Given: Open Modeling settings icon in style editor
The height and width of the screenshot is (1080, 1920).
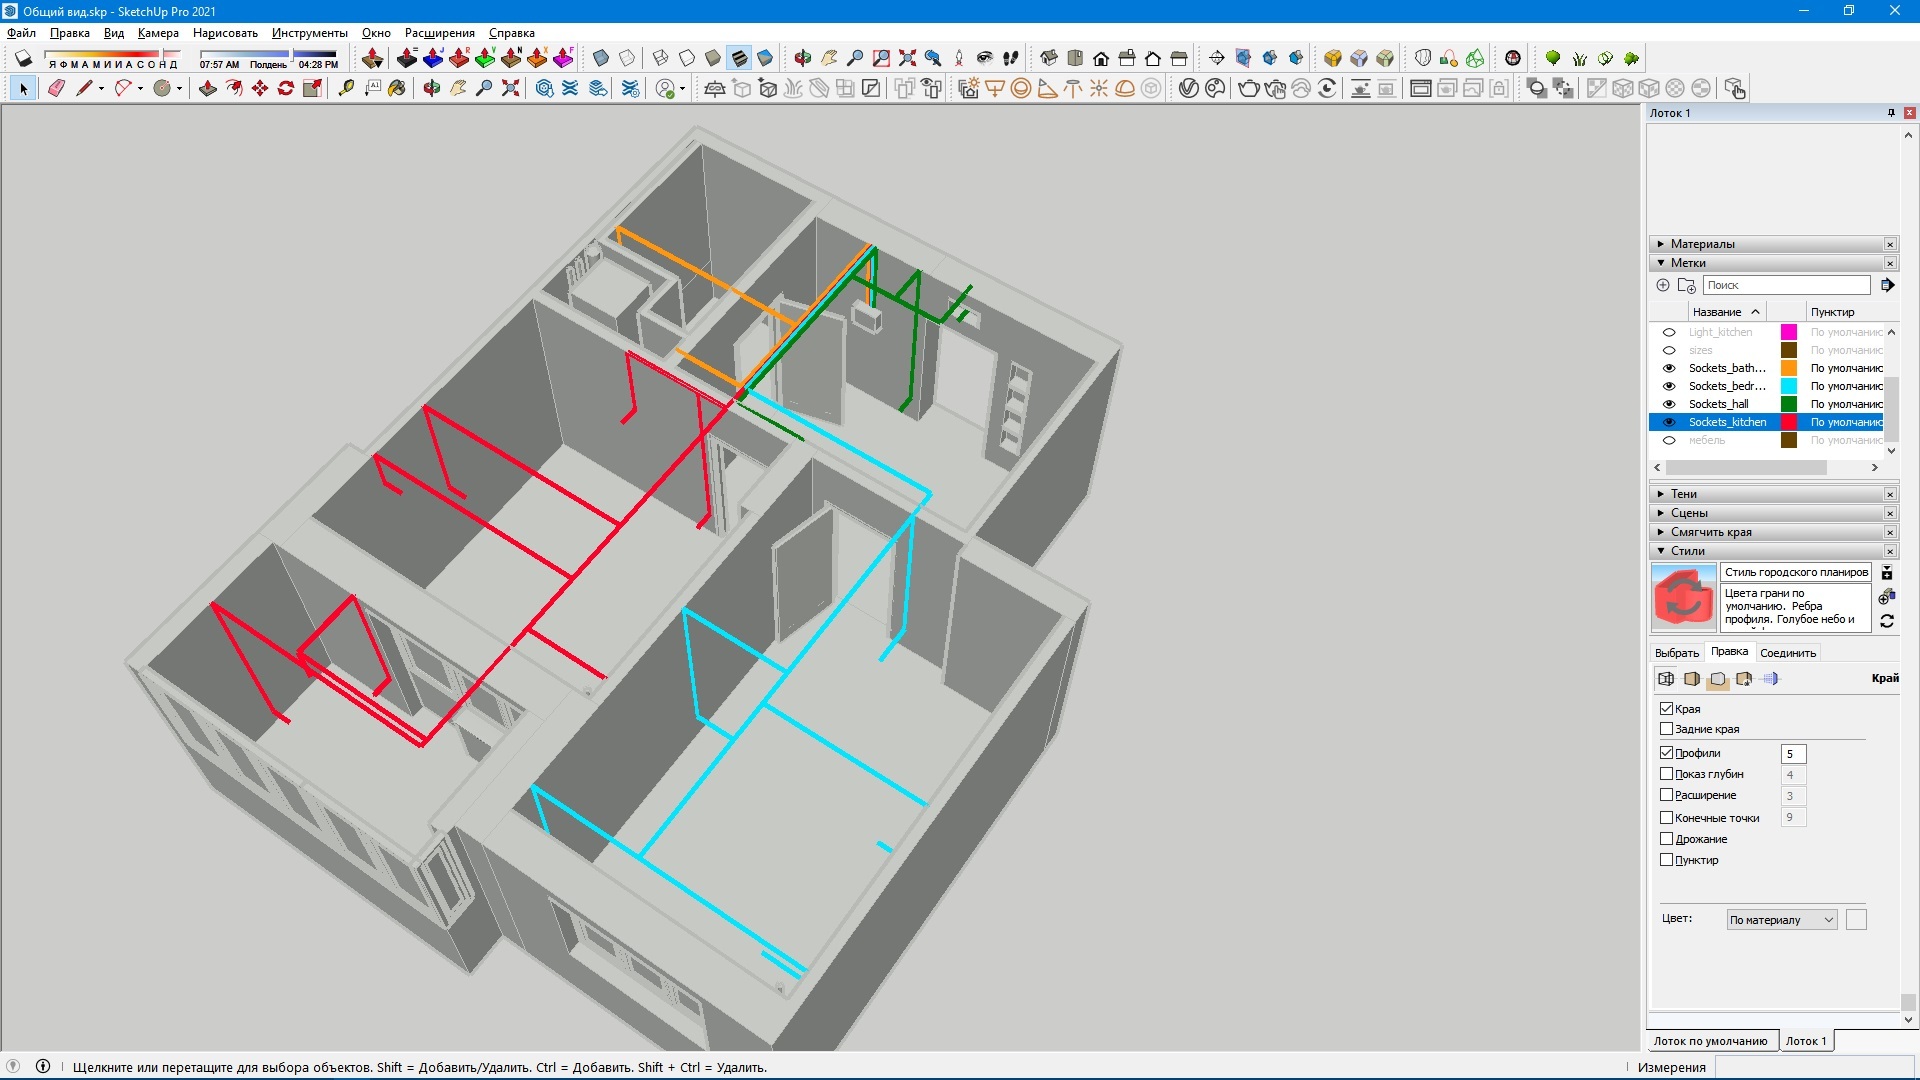Looking at the screenshot, I should 1770,680.
